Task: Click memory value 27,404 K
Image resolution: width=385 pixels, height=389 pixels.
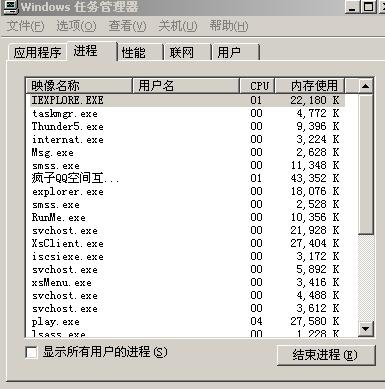Action: 314,243
